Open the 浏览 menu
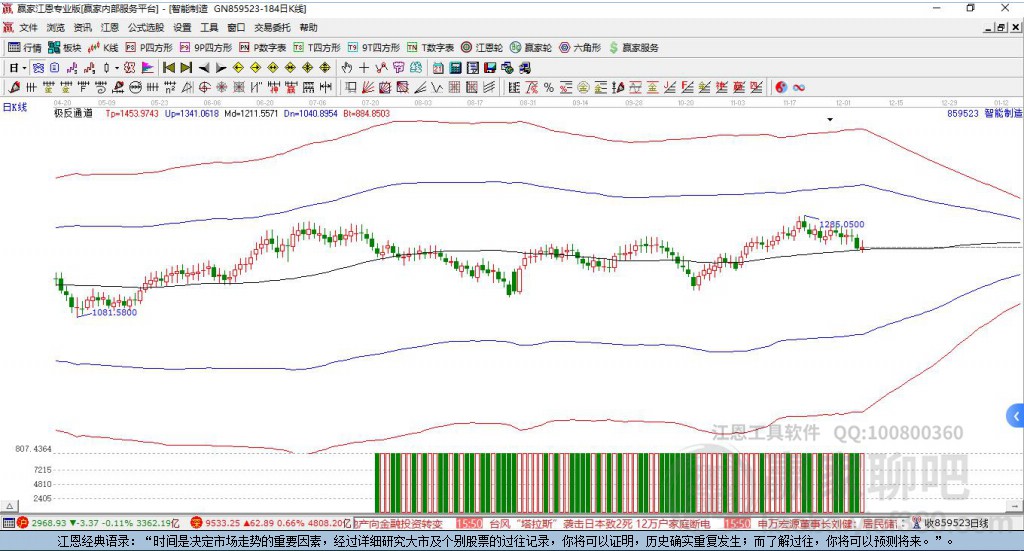1024x551 pixels. [56, 27]
